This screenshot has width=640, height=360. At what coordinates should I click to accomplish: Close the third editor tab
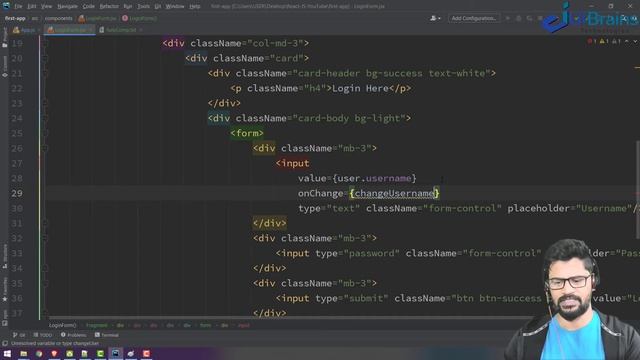click(141, 30)
